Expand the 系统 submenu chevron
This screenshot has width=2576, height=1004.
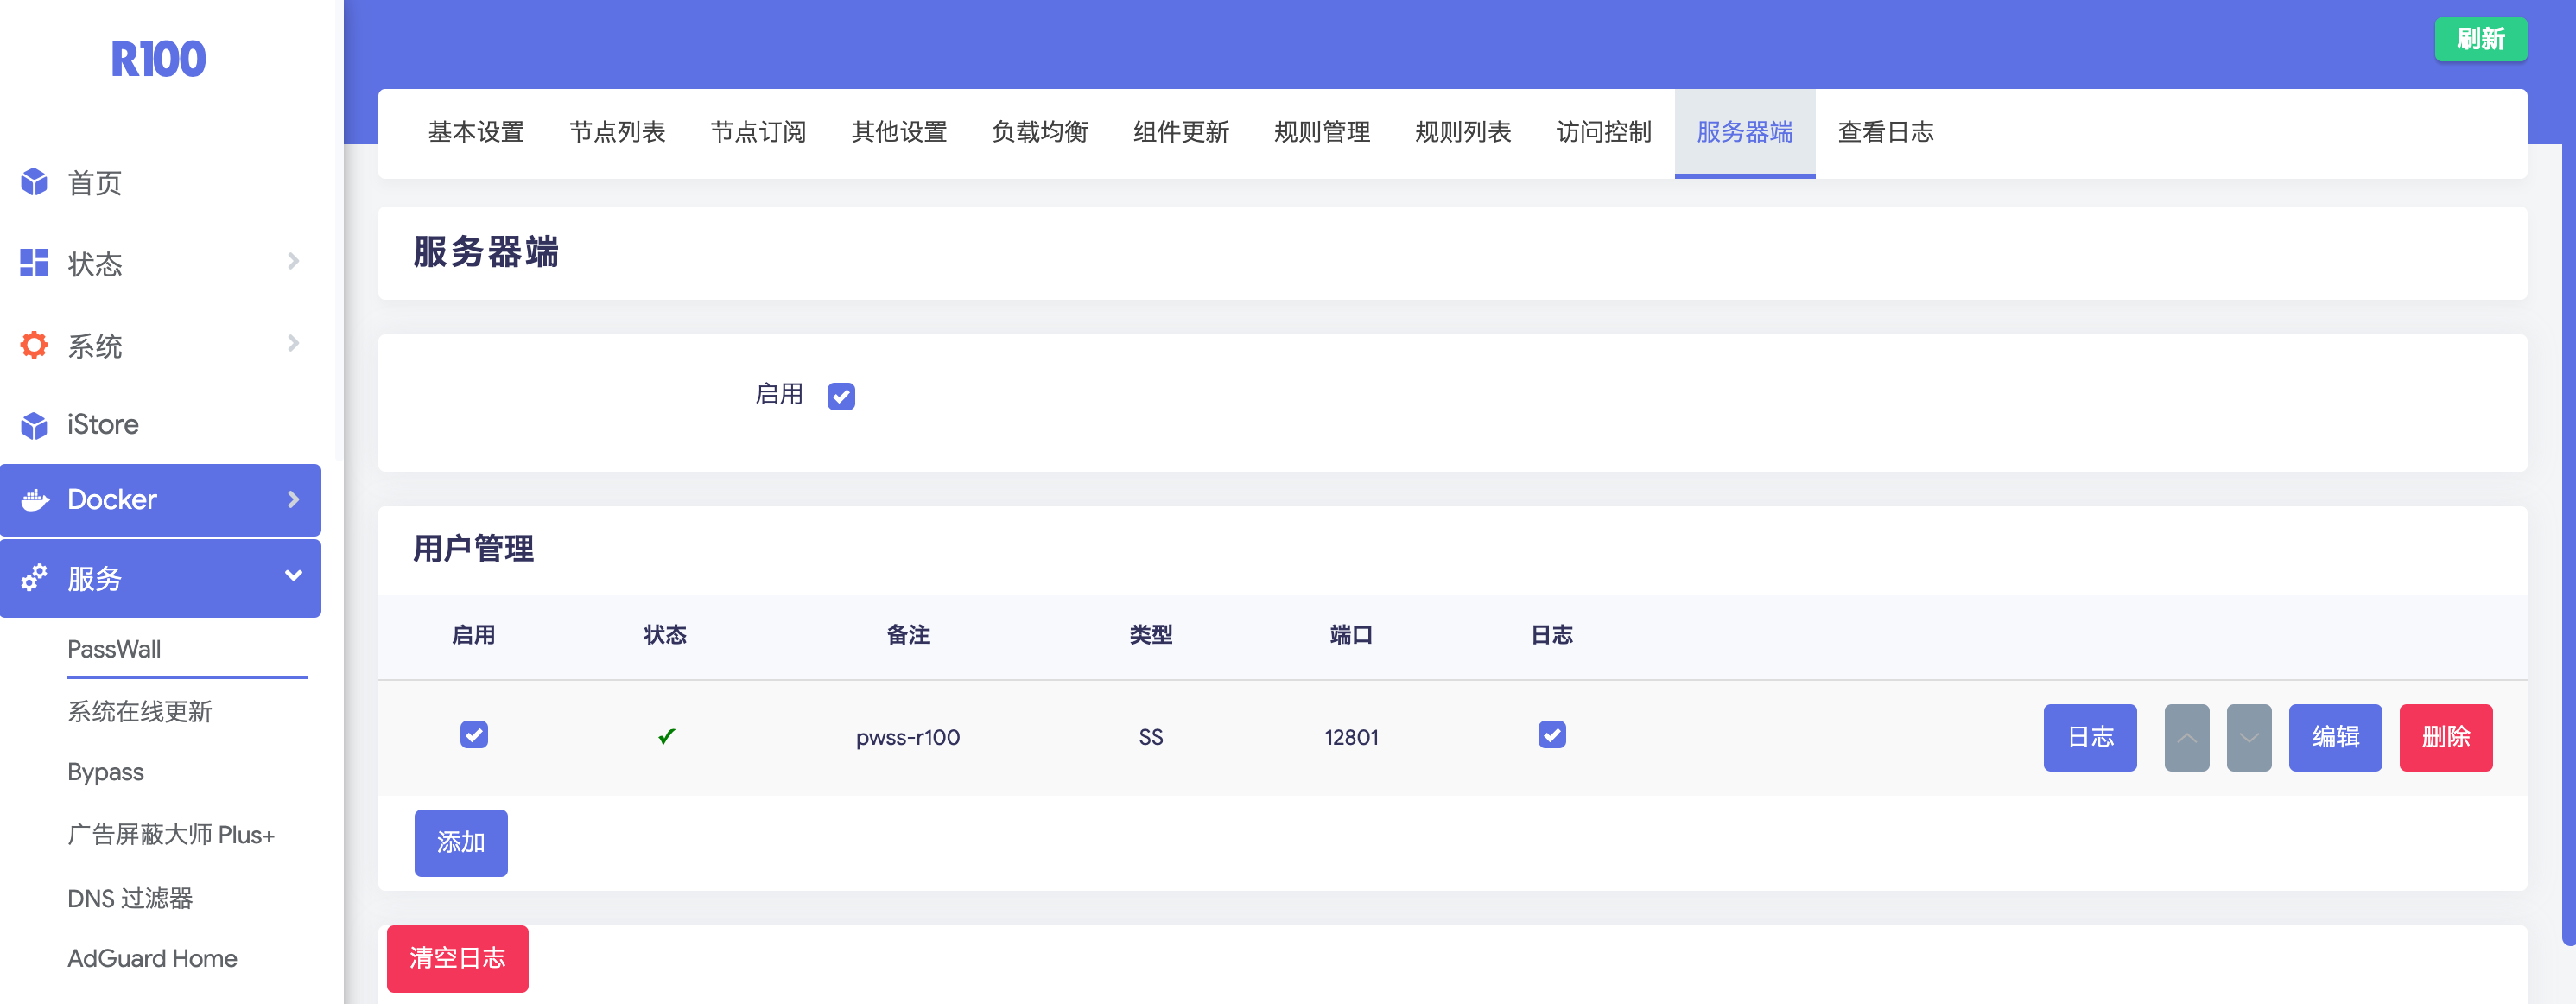[293, 344]
